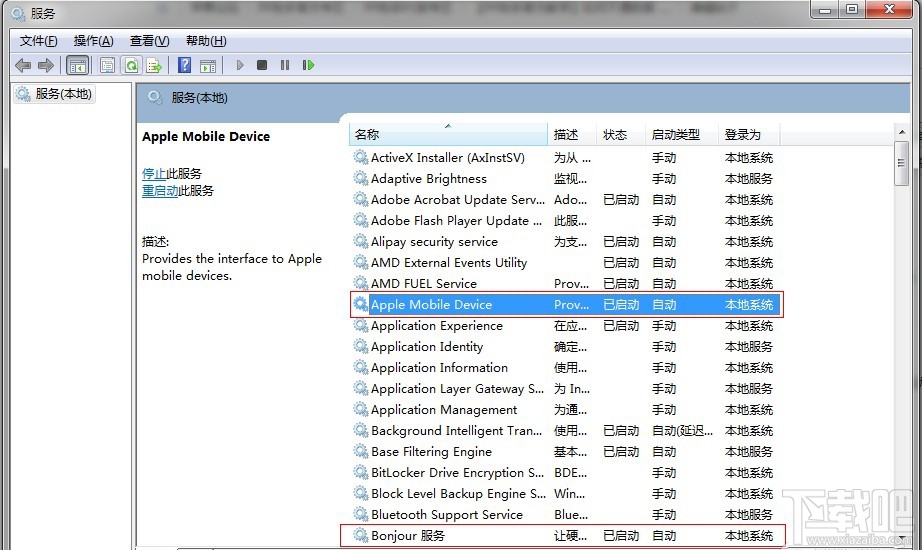Select Adobe Acrobat Update Service row
This screenshot has height=550, width=922.
coord(566,200)
